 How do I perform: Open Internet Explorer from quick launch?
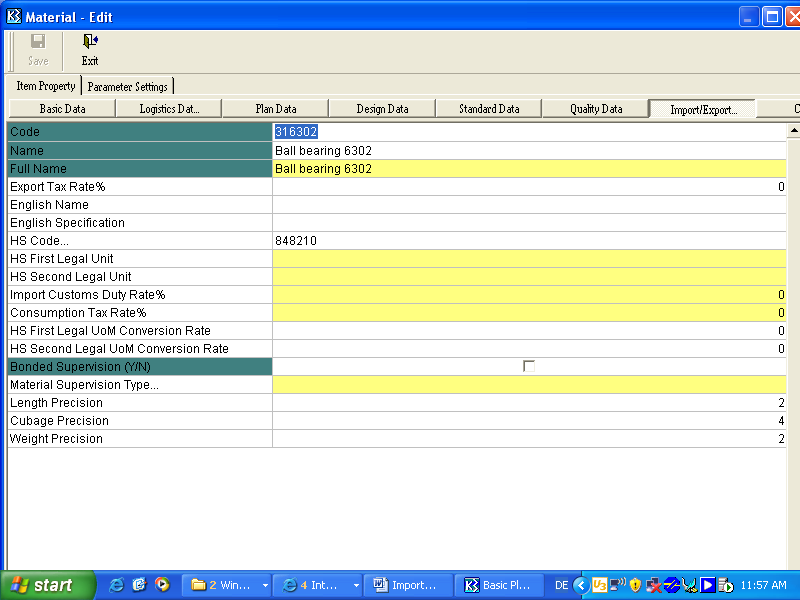(116, 585)
